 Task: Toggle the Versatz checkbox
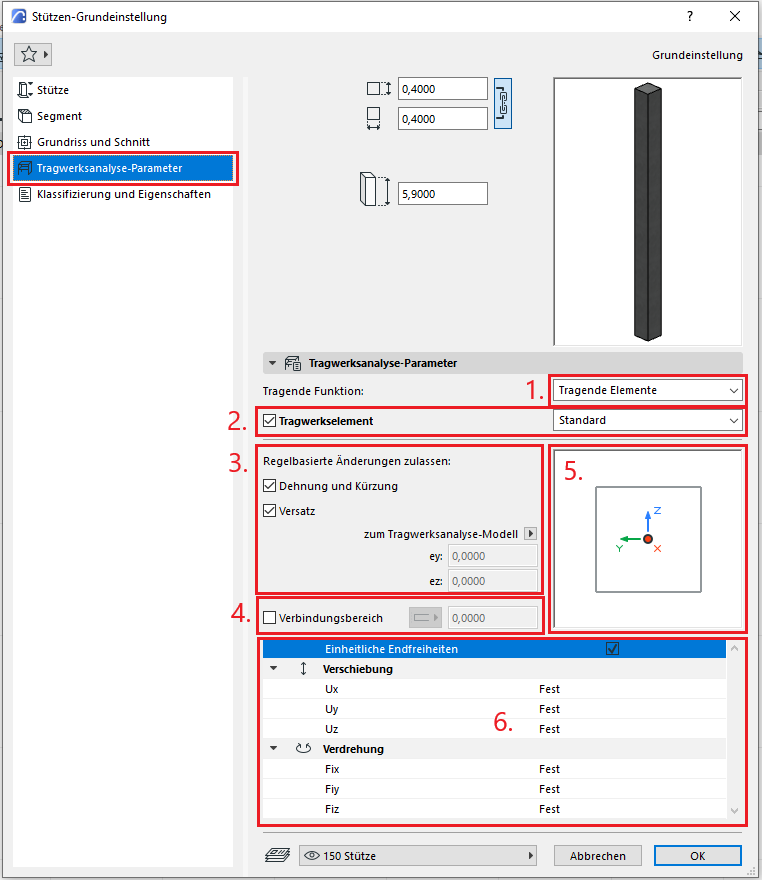coord(269,511)
